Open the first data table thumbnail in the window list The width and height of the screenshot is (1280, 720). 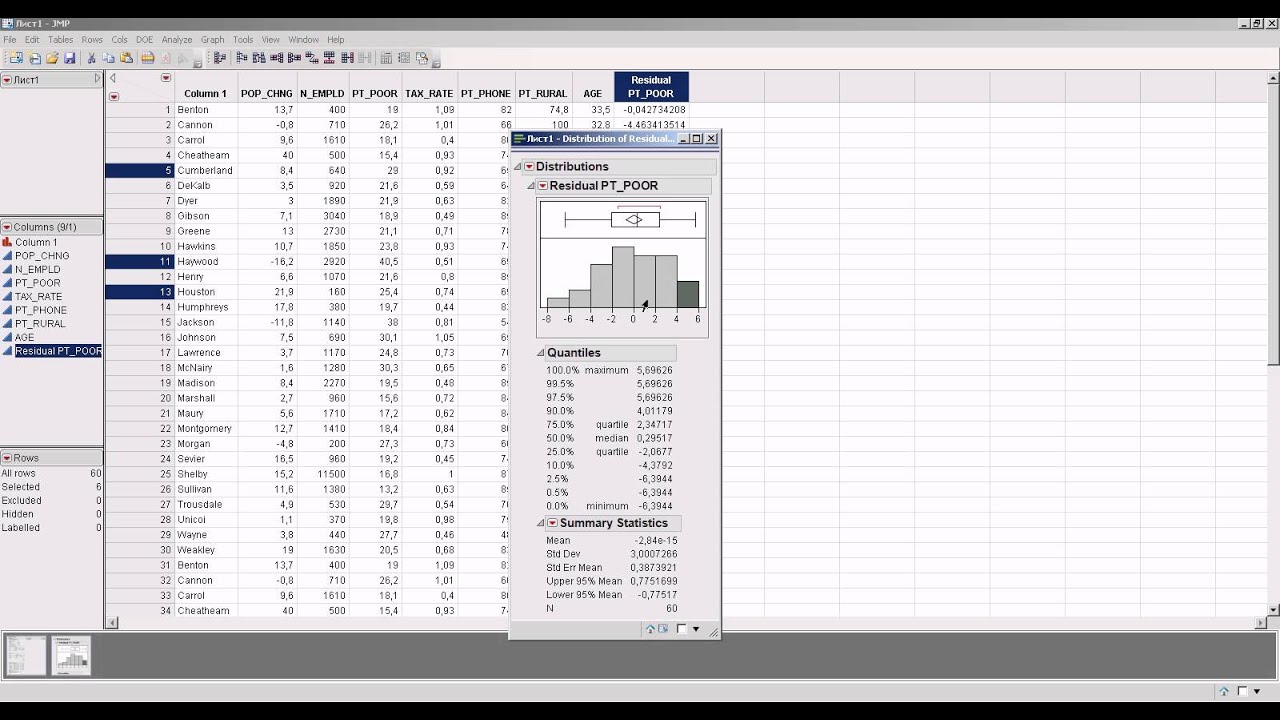(x=26, y=655)
